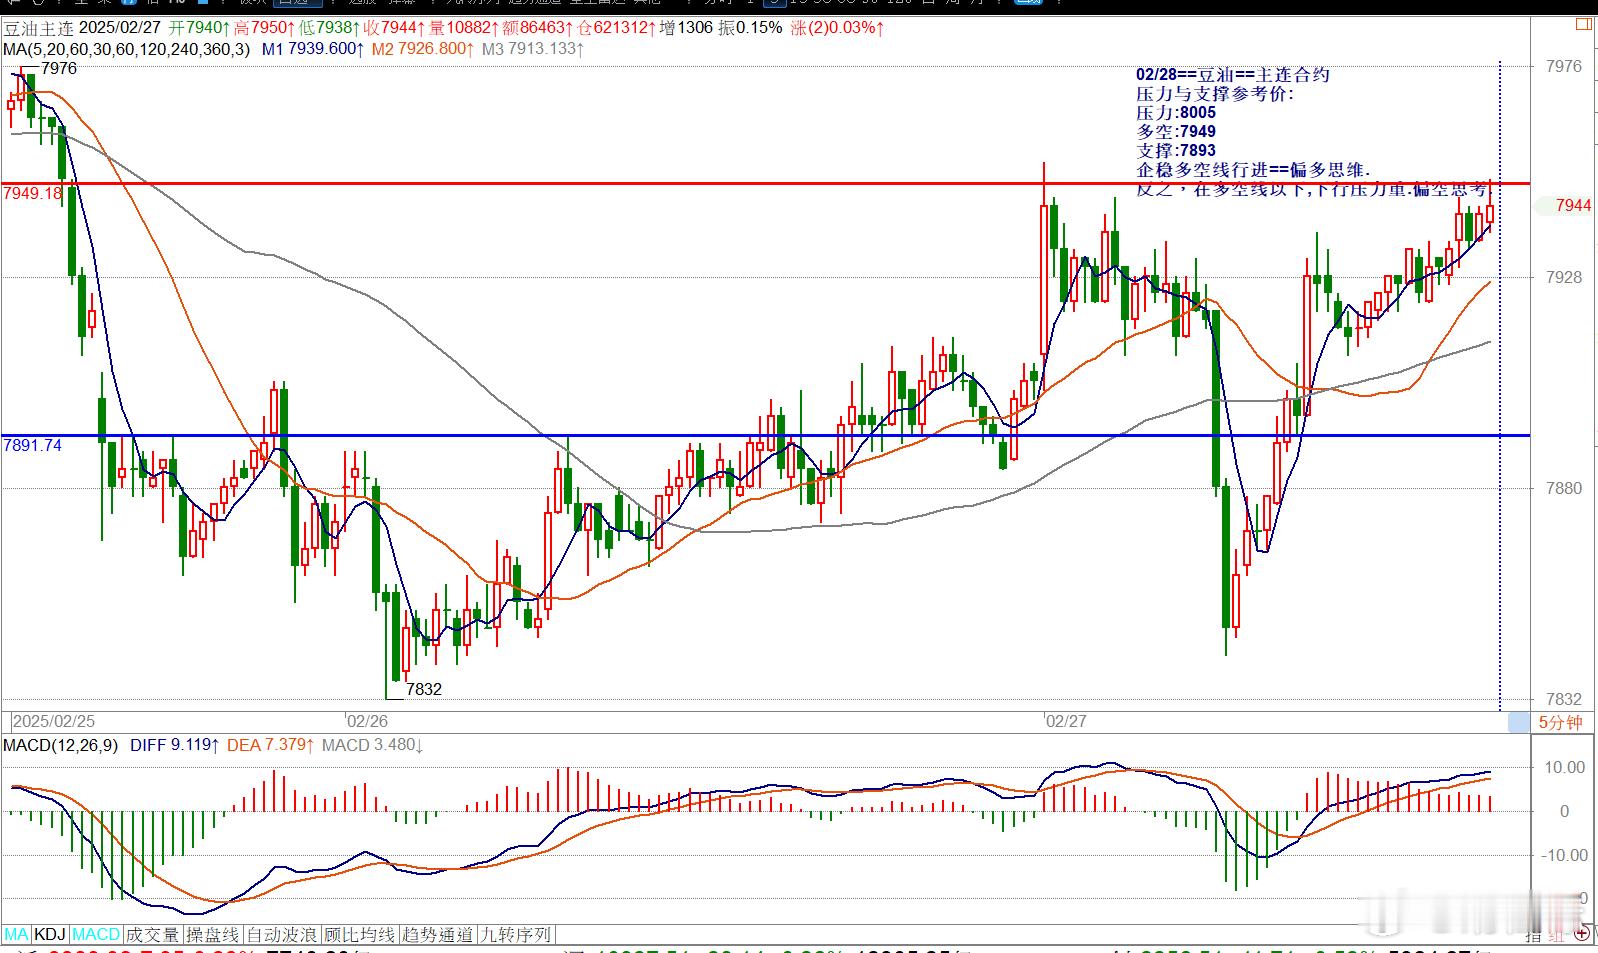The width and height of the screenshot is (1598, 953).
Task: Click the 02/26 date marker on time axis
Action: tap(367, 721)
